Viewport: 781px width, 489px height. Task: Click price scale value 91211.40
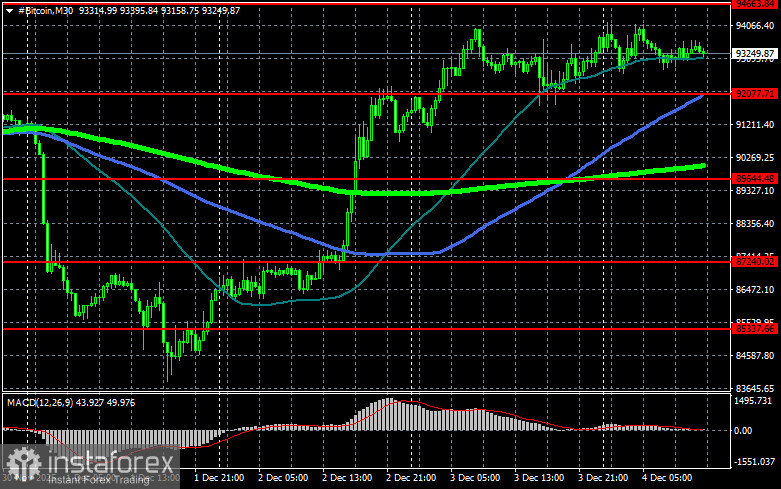[755, 124]
